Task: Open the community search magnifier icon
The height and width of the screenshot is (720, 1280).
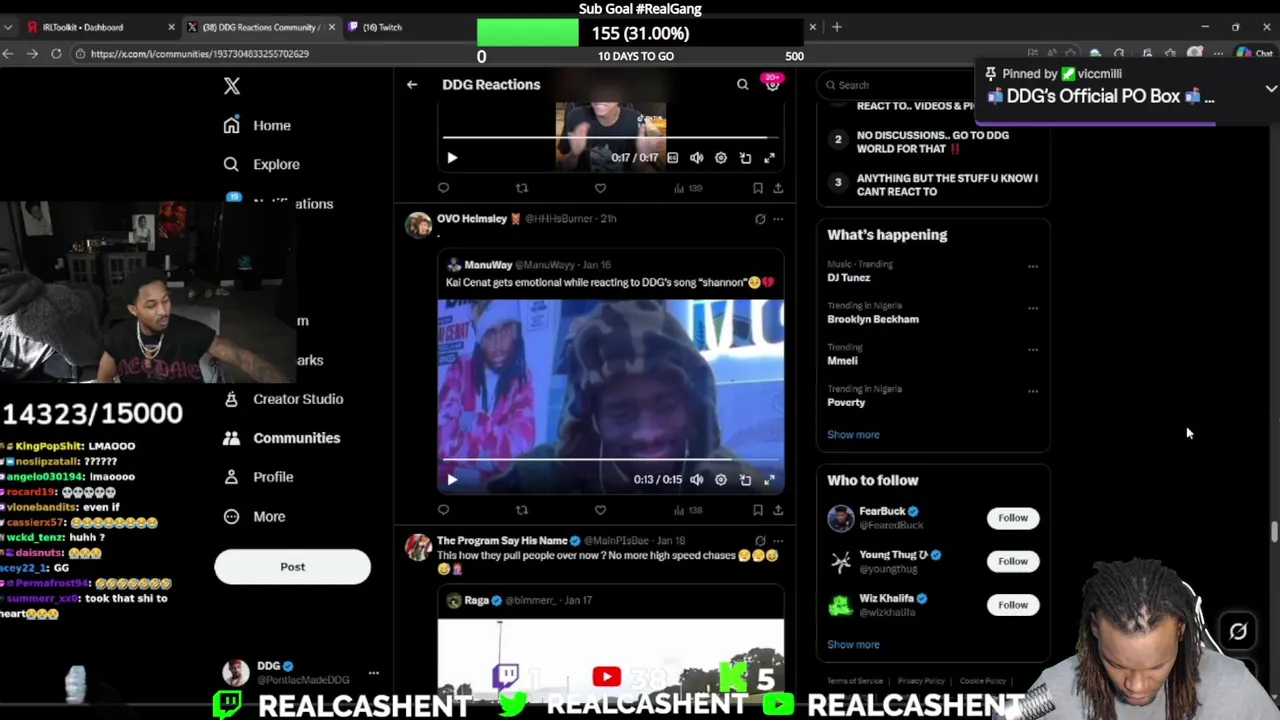Action: (742, 85)
